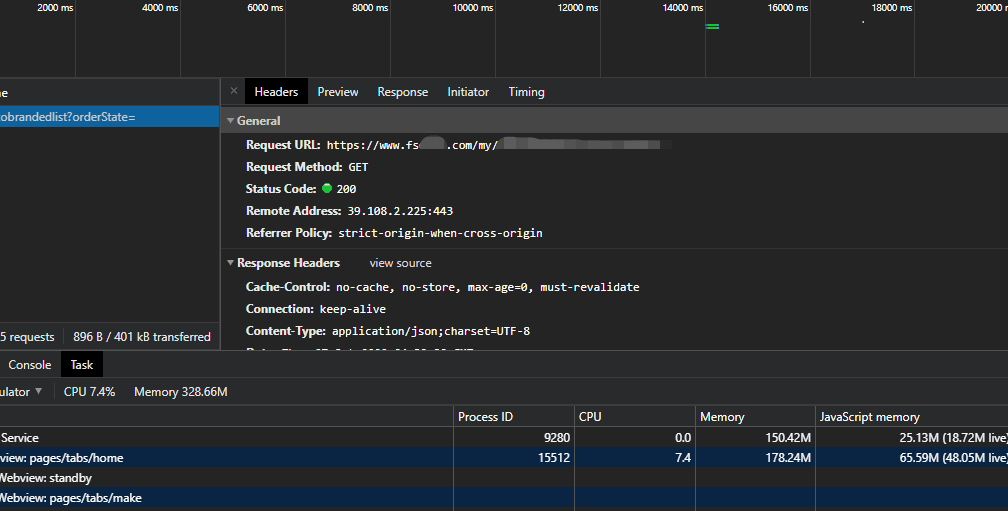Sort by Process ID column
Screen dimensions: 1008x511
pyautogui.click(x=513, y=417)
